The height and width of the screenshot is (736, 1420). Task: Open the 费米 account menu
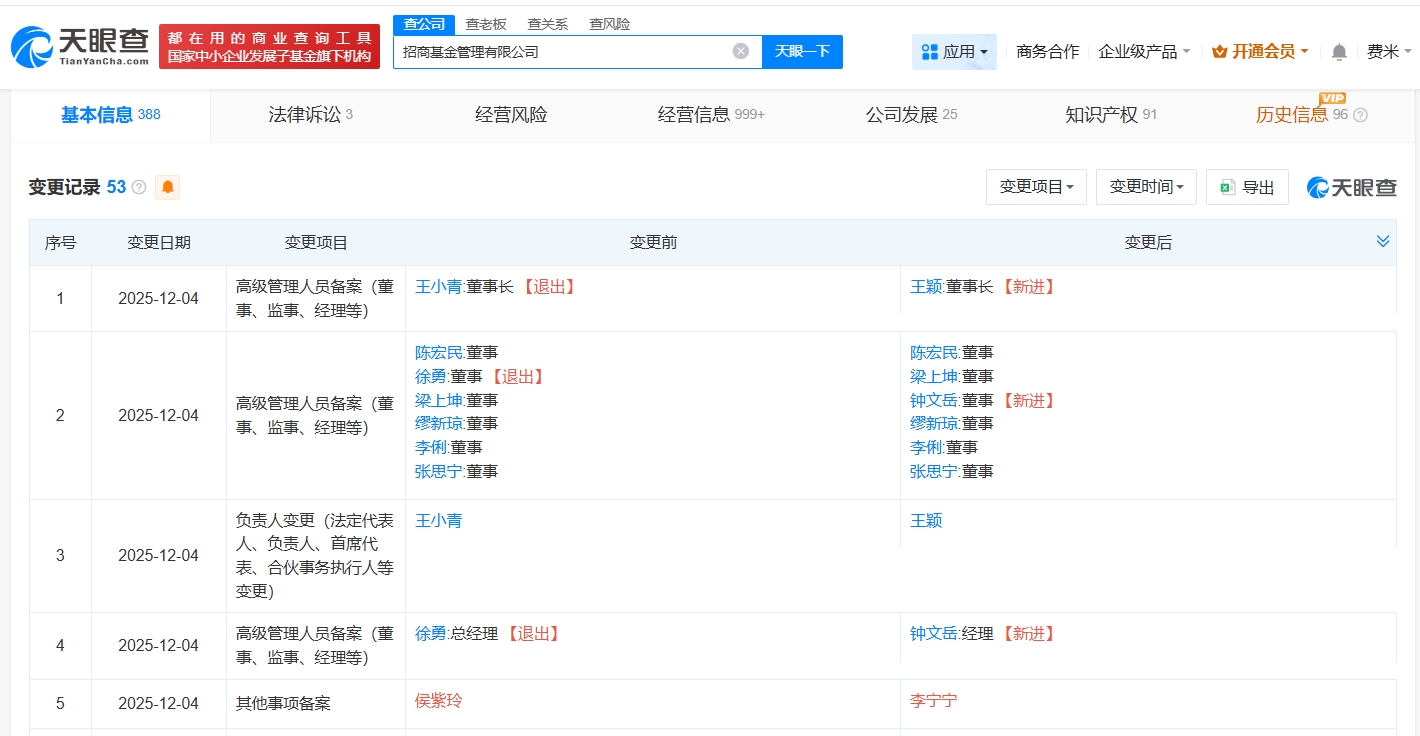pos(1389,52)
